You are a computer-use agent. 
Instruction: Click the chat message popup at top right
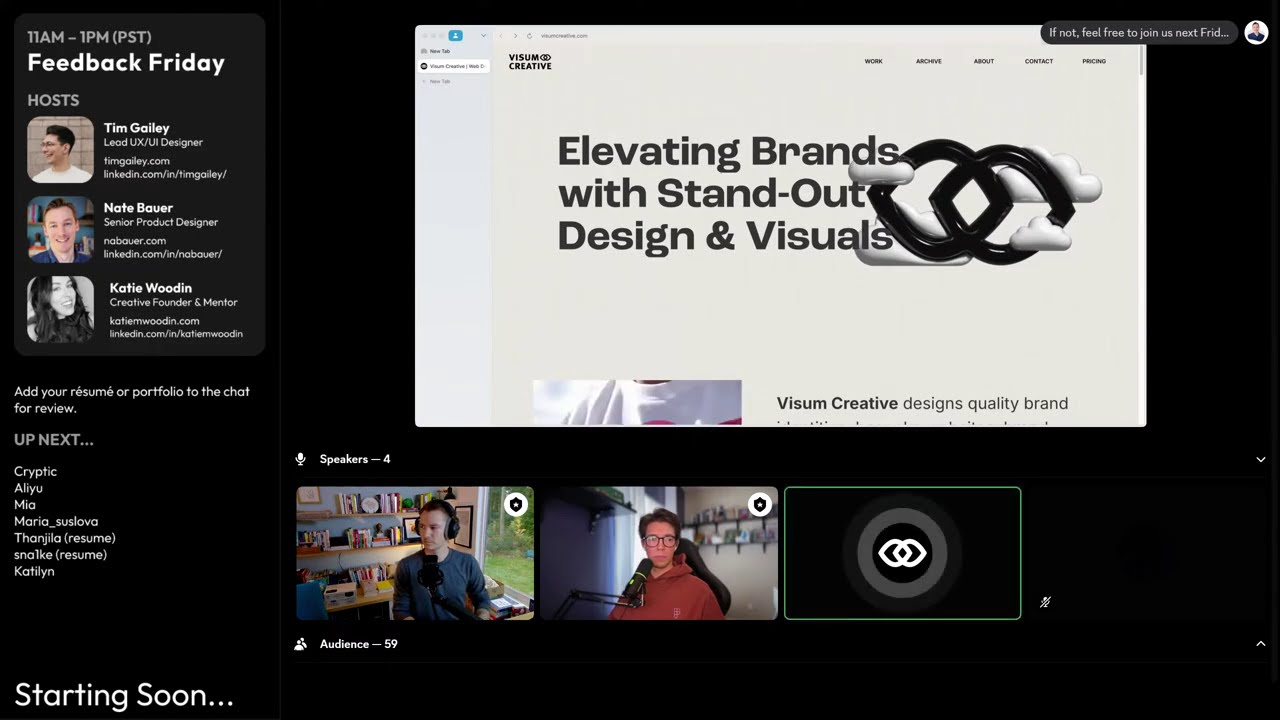(x=1139, y=33)
